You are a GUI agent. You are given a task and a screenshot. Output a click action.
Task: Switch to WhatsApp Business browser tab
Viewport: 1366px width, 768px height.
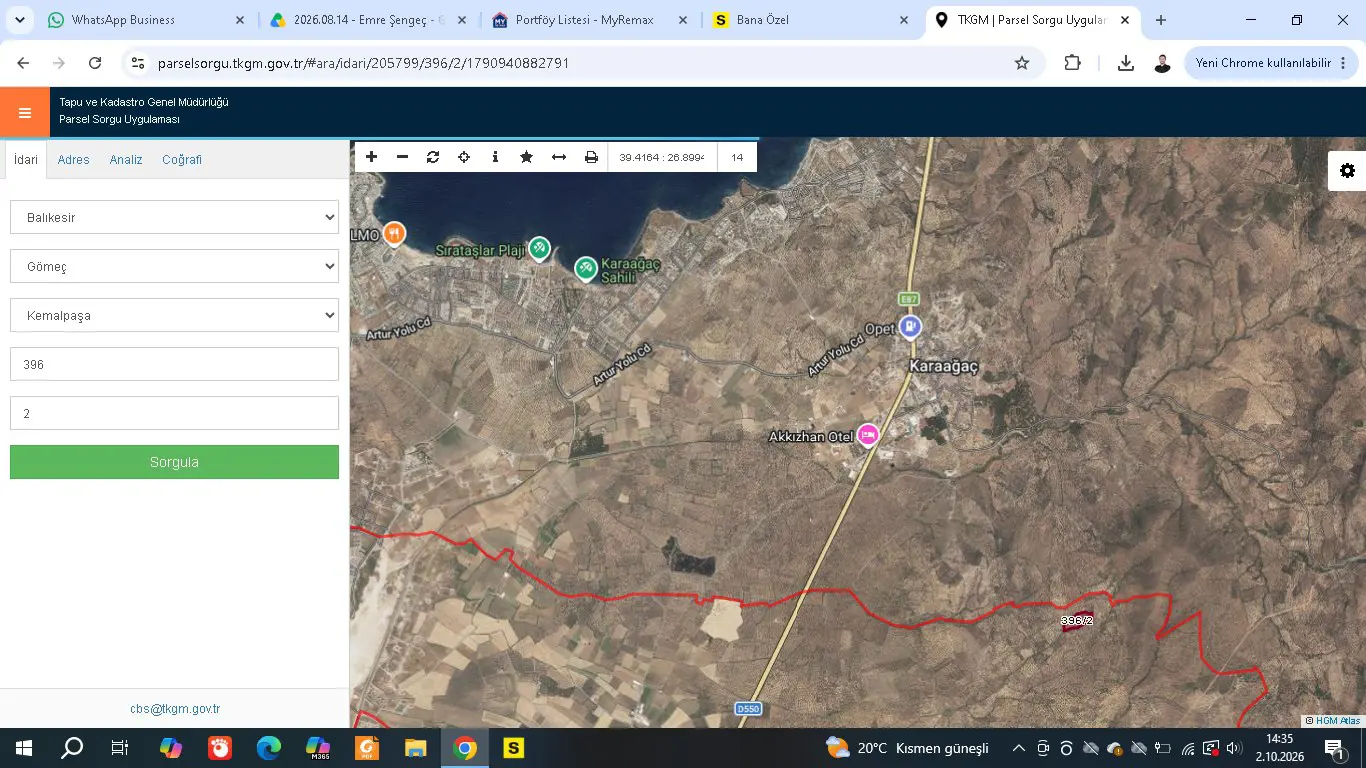pos(145,20)
